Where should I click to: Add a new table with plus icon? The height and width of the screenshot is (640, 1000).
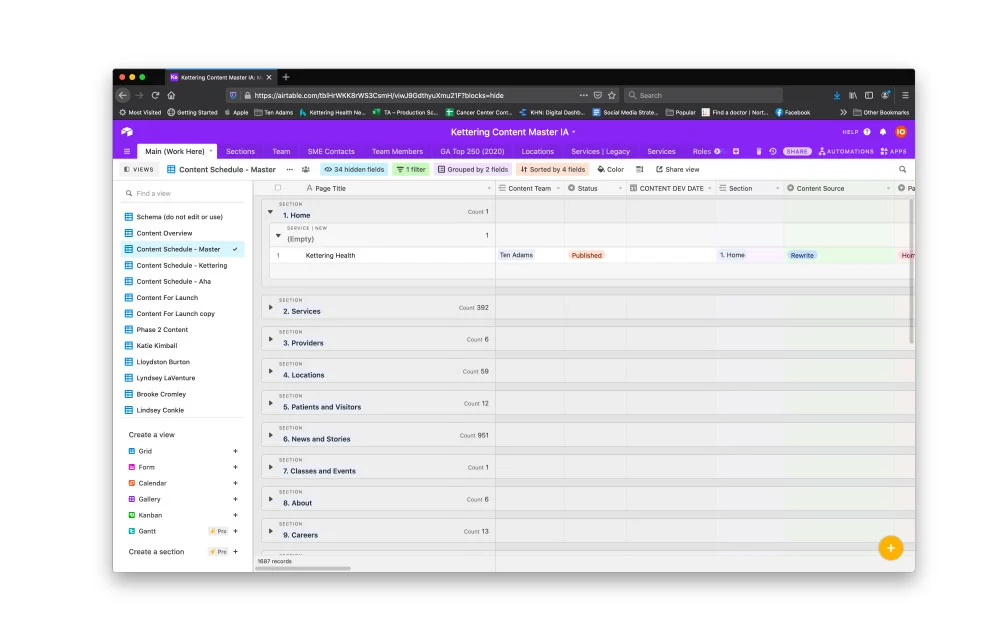736,152
